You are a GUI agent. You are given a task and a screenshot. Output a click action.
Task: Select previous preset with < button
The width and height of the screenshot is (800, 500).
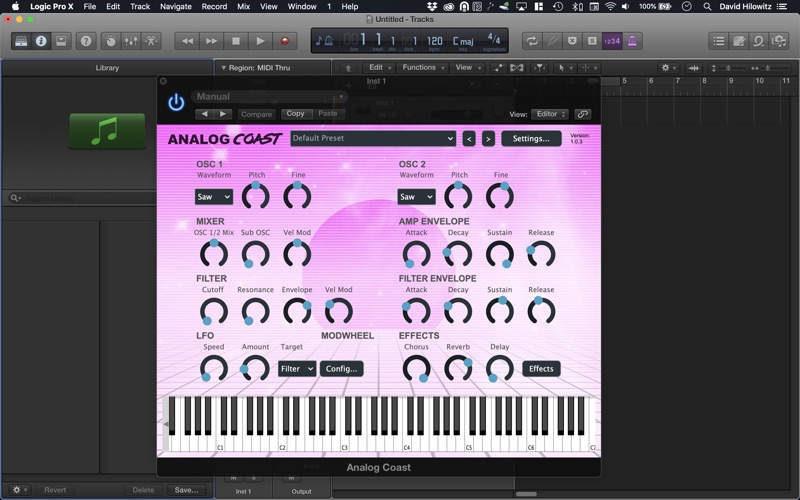(x=469, y=138)
